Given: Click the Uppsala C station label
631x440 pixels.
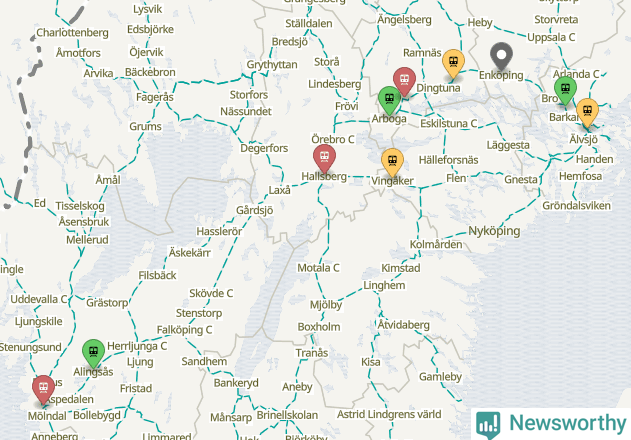Looking at the screenshot, I should (551, 37).
